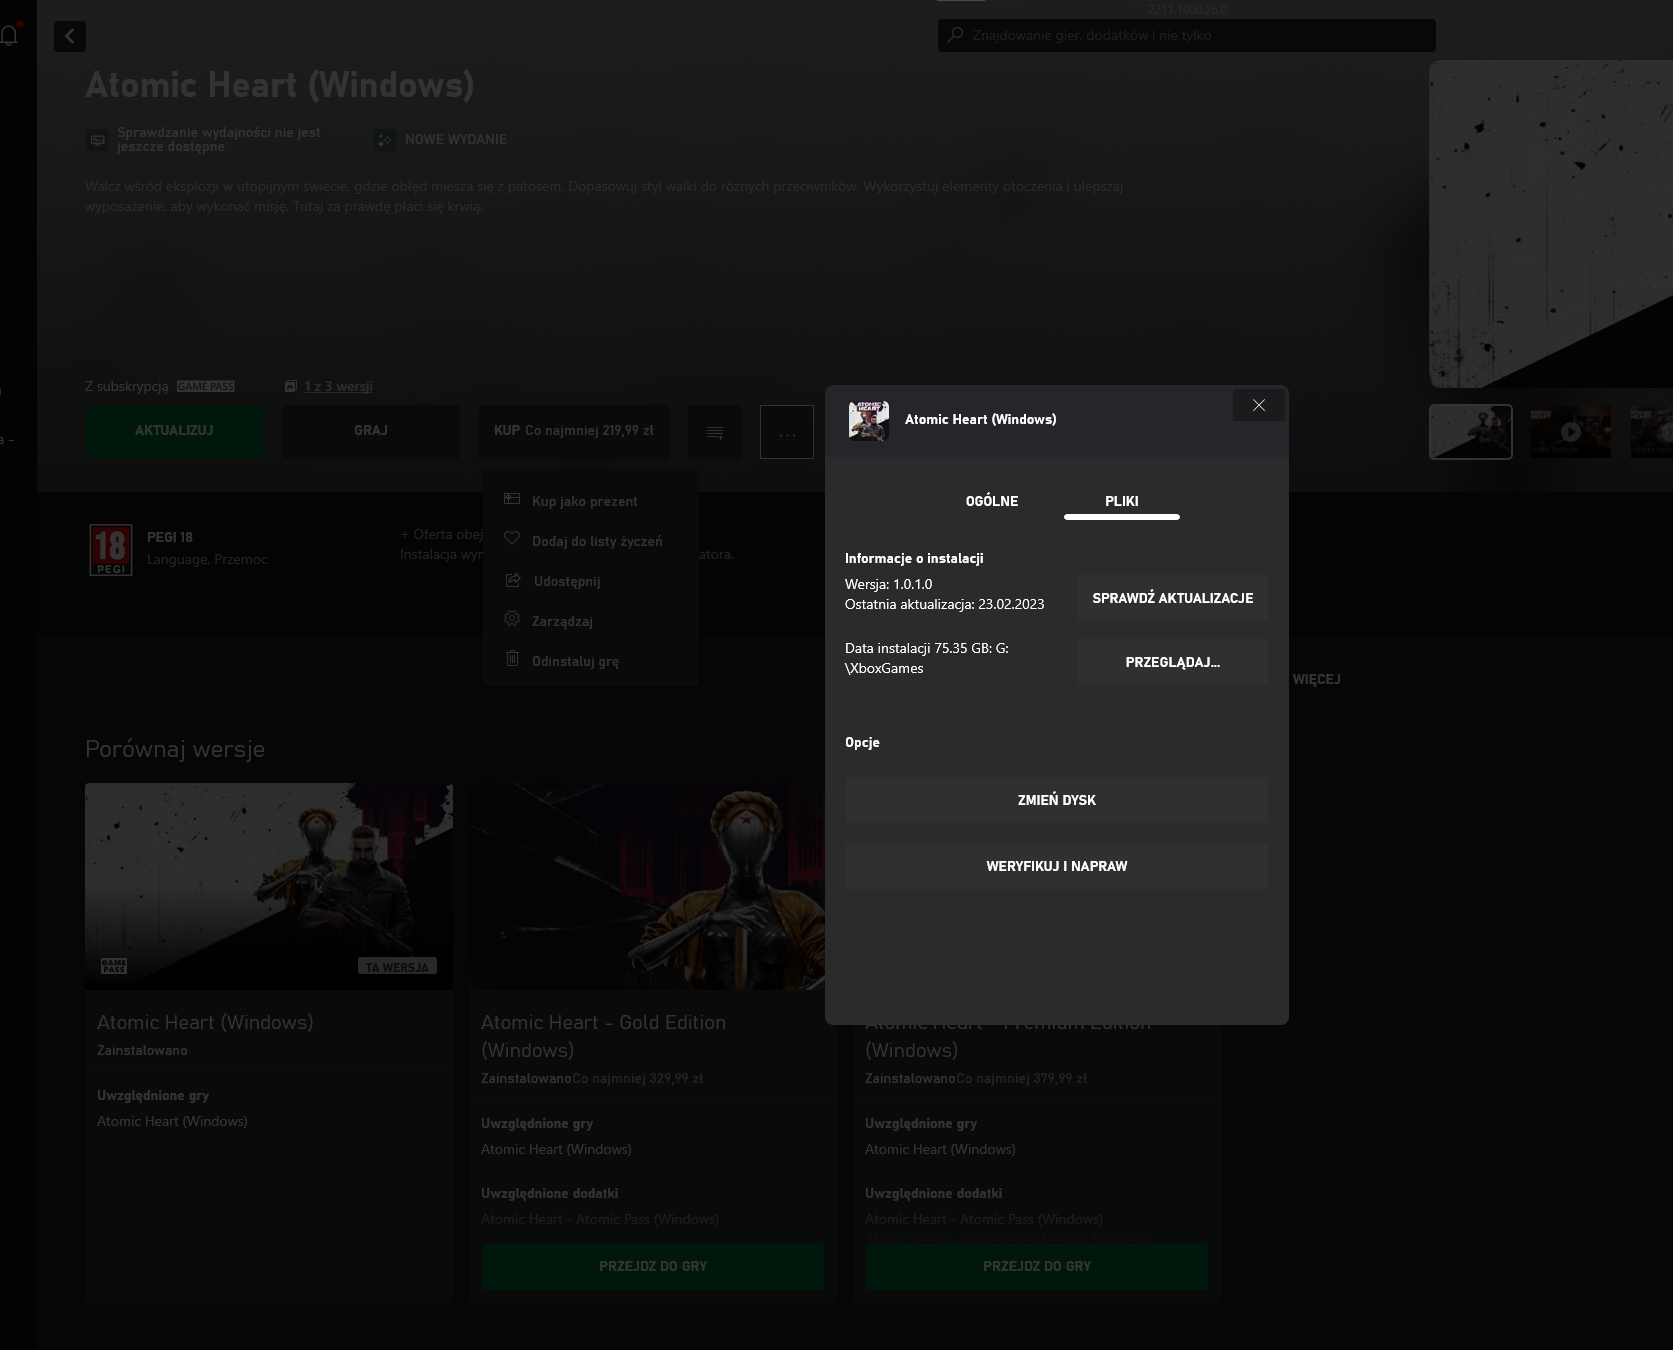Open the 1 z 3 wersji link
1673x1350 pixels.
(338, 386)
